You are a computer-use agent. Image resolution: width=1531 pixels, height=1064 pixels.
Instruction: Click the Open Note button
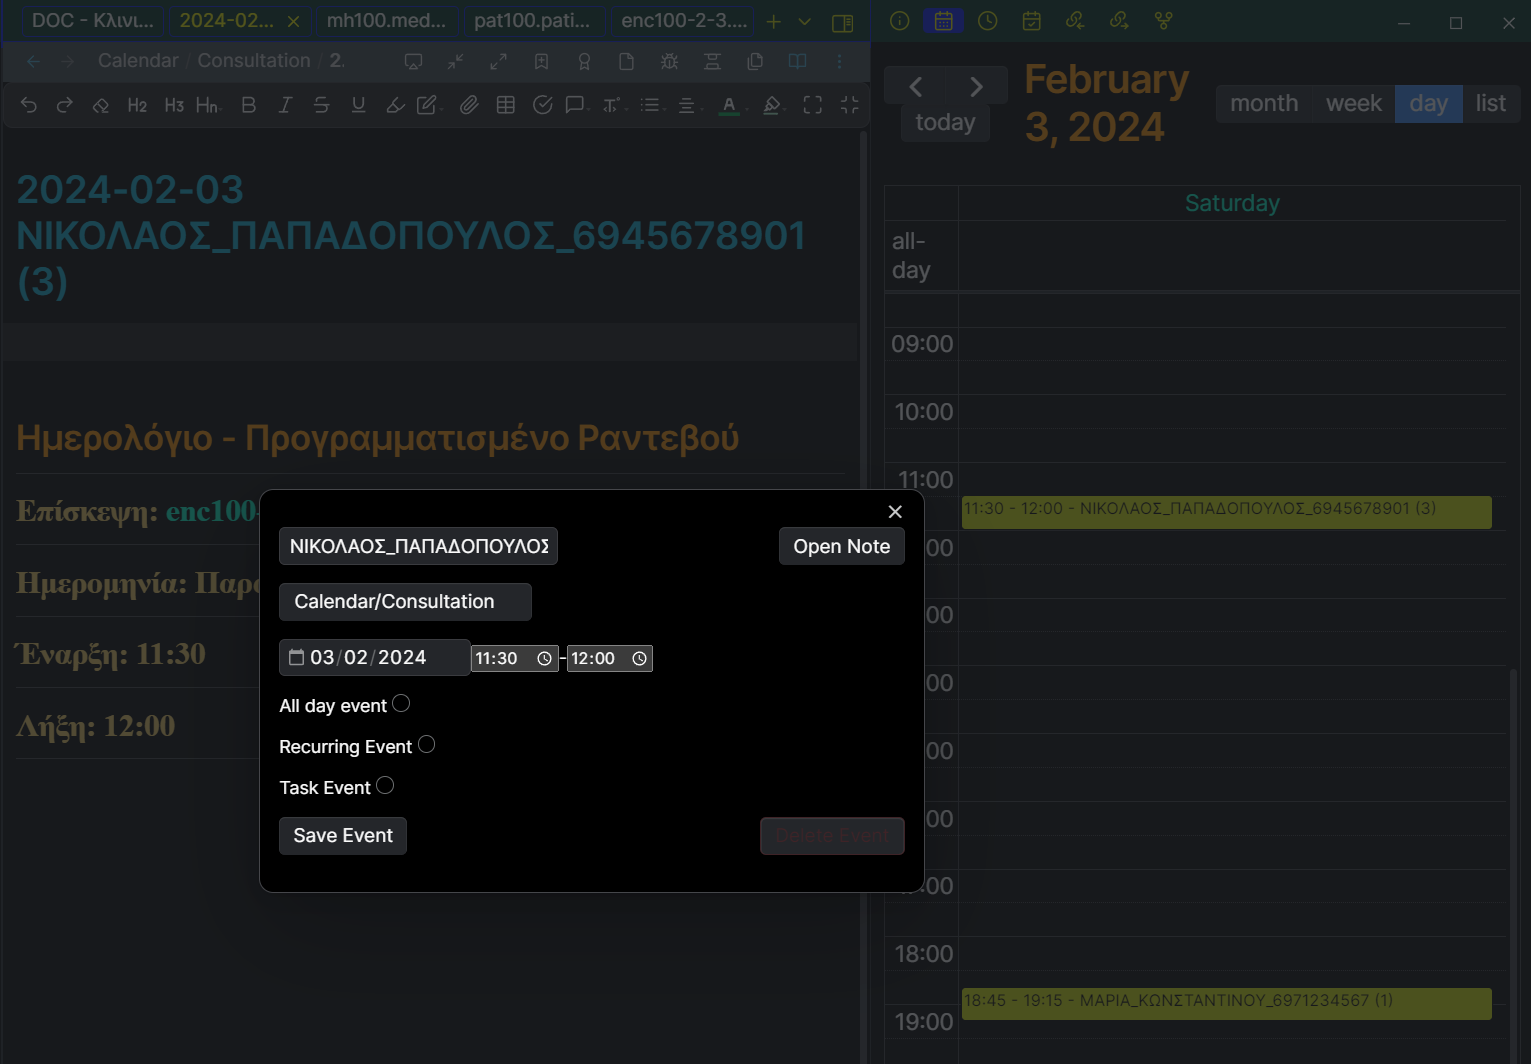pos(842,546)
